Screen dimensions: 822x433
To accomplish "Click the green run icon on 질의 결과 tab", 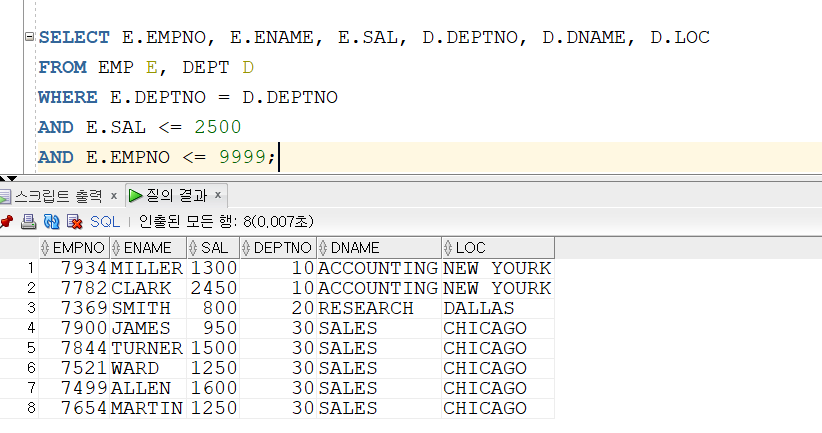I will click(x=135, y=196).
